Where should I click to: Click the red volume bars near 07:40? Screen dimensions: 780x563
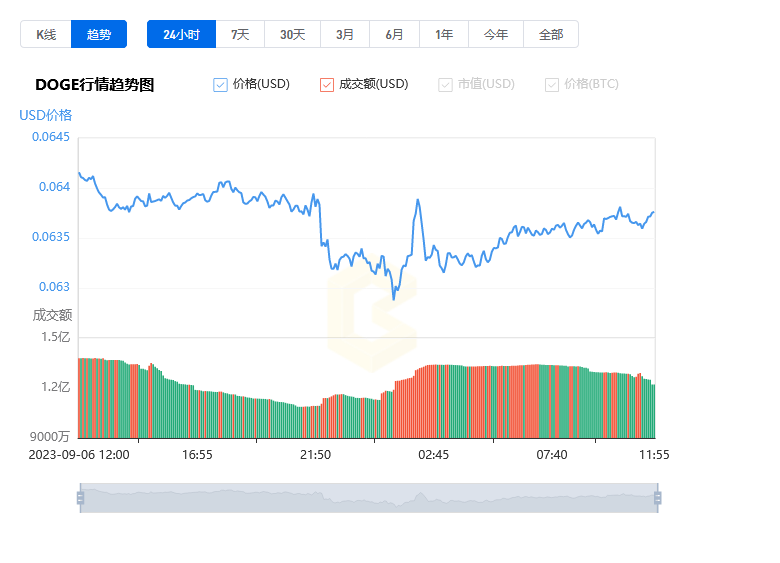coord(531,401)
